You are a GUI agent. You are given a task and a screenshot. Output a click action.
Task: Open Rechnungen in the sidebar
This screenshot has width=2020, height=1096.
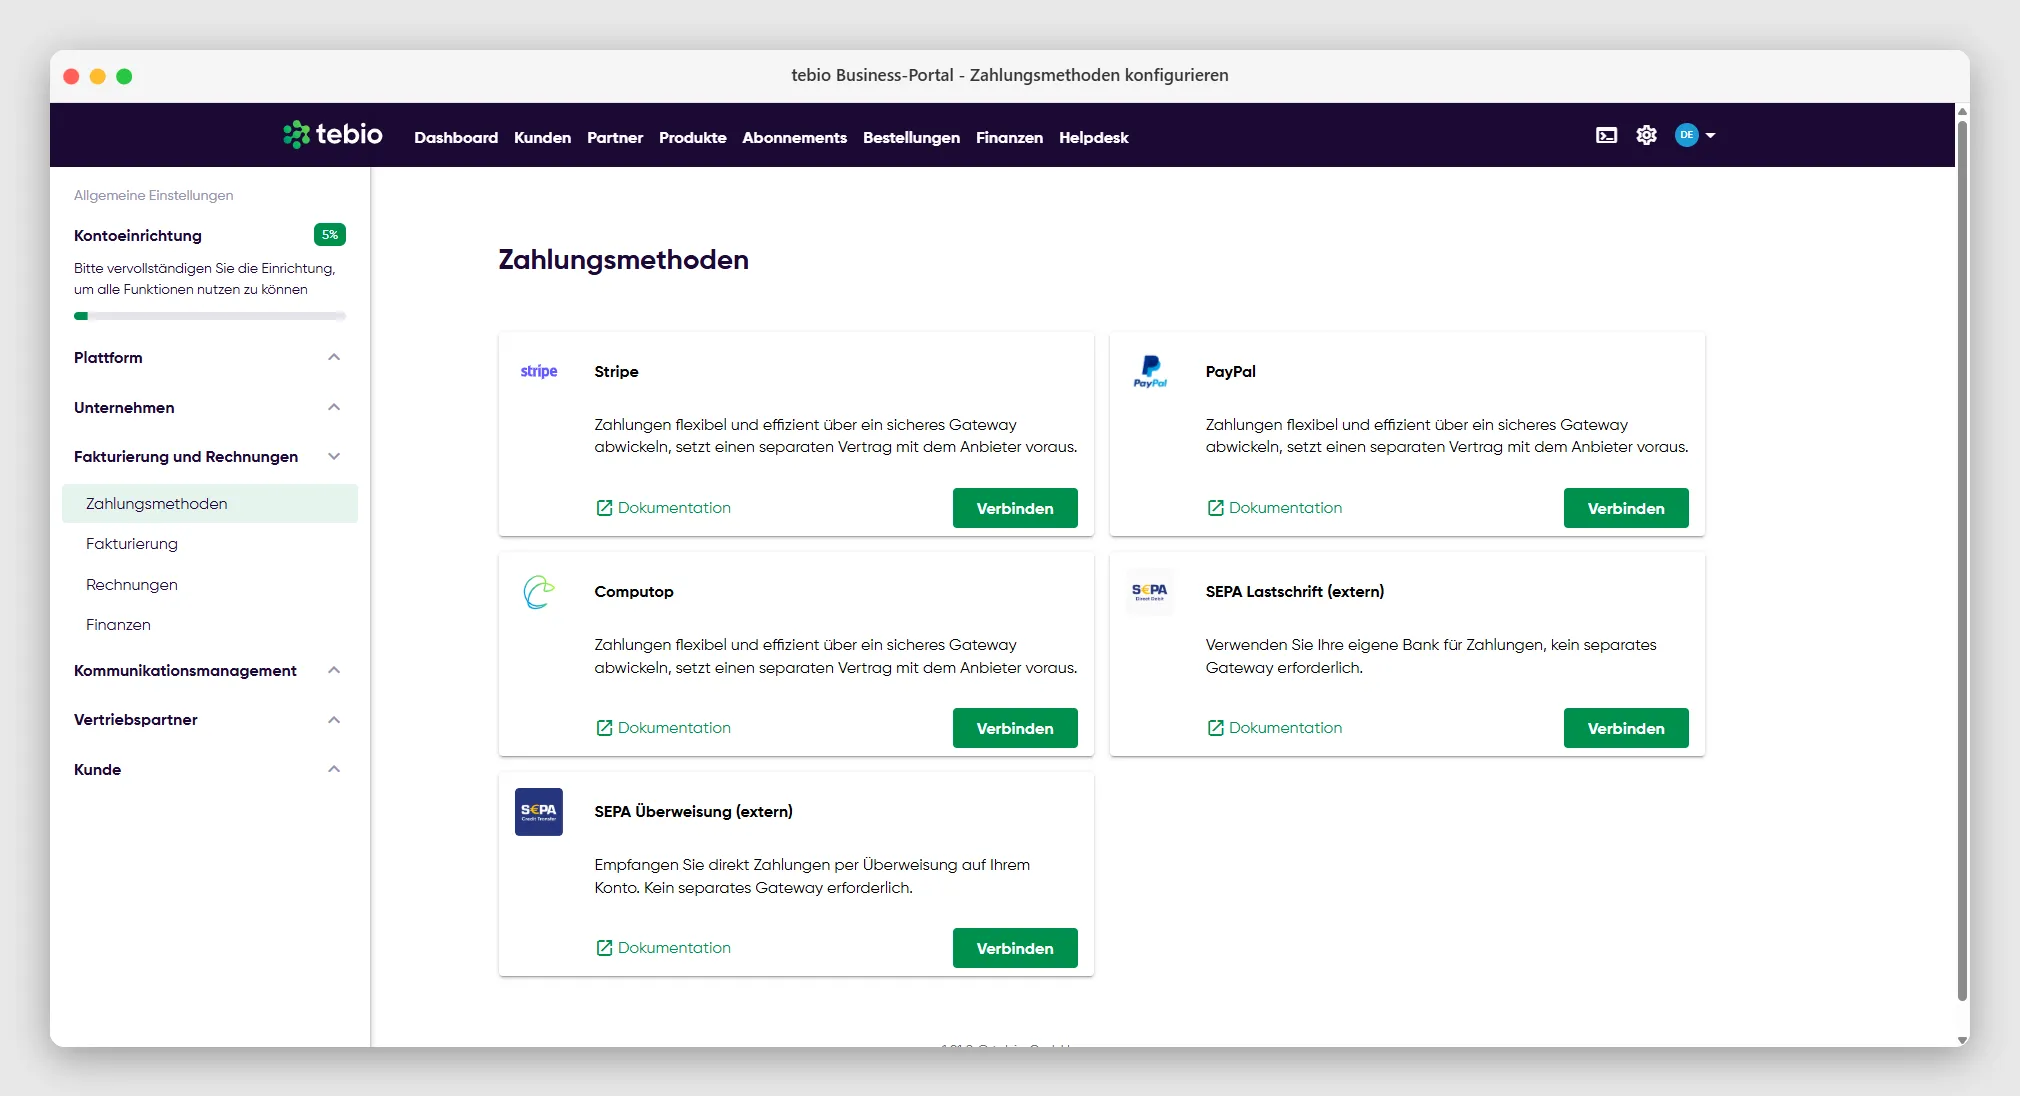pos(132,585)
